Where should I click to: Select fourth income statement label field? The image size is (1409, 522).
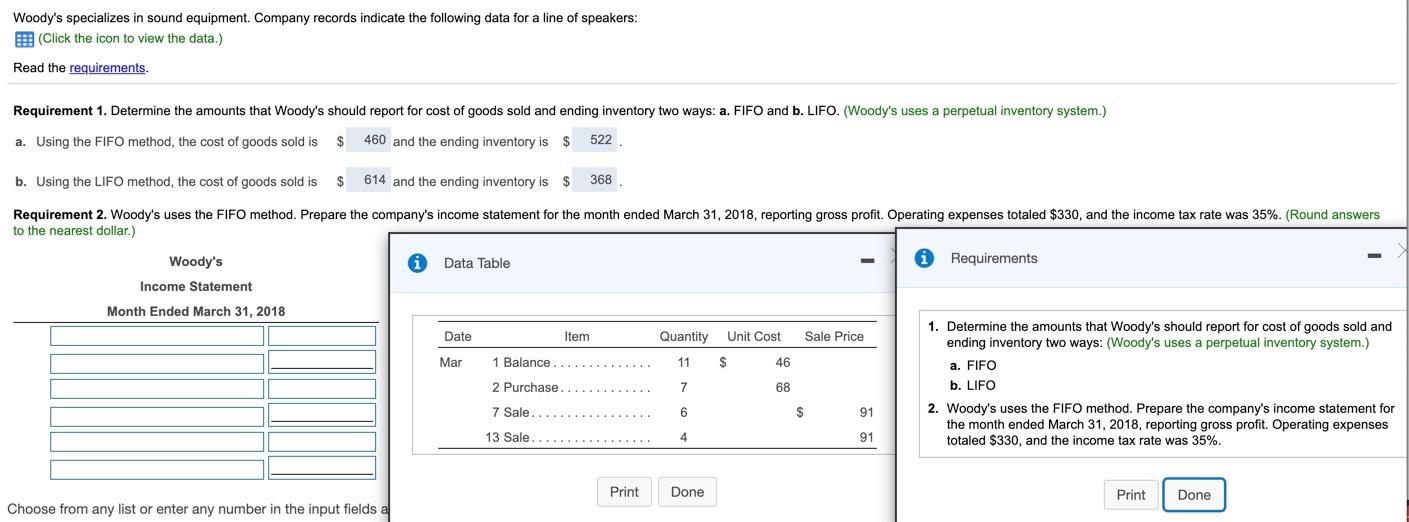(x=157, y=415)
